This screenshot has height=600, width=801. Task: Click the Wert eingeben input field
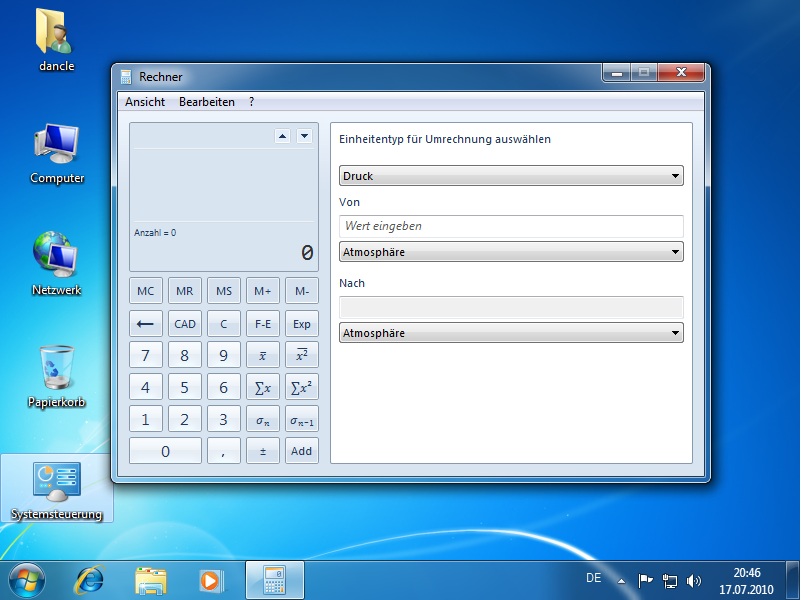[511, 226]
